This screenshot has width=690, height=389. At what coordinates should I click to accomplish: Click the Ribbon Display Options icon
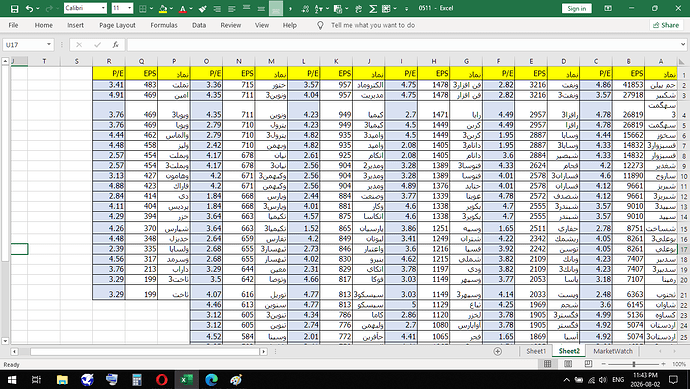click(608, 8)
